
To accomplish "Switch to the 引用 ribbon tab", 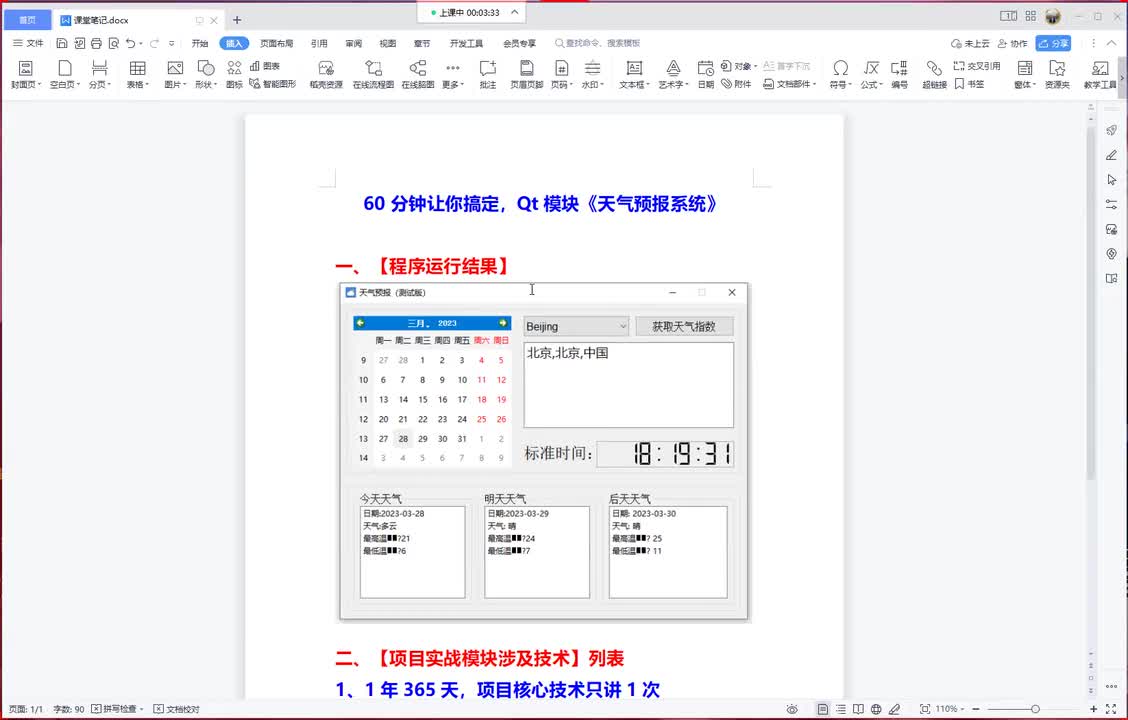I will click(319, 43).
